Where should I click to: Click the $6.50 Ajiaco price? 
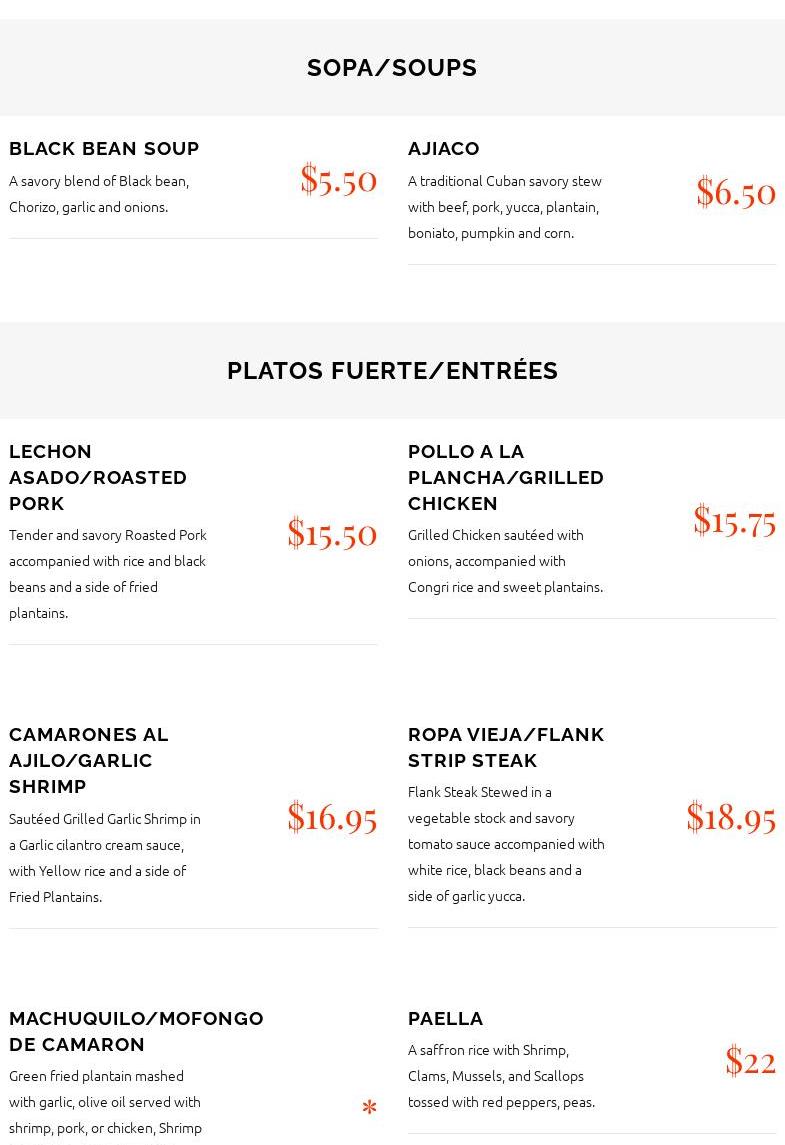735,191
